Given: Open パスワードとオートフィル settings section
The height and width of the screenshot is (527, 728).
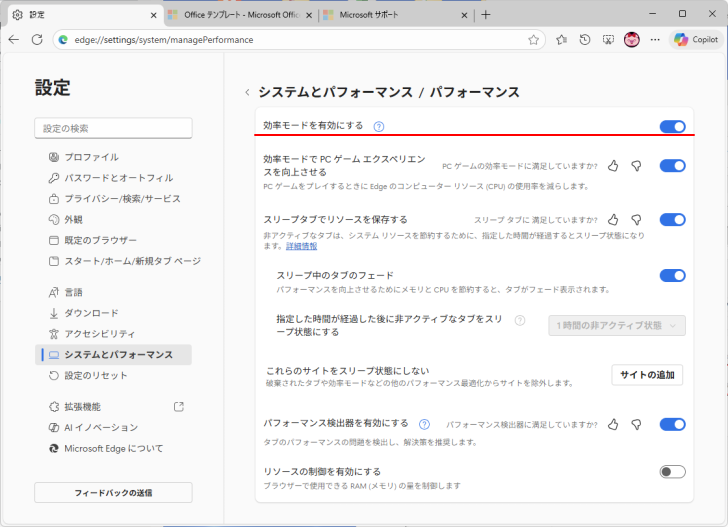Looking at the screenshot, I should click(113, 178).
